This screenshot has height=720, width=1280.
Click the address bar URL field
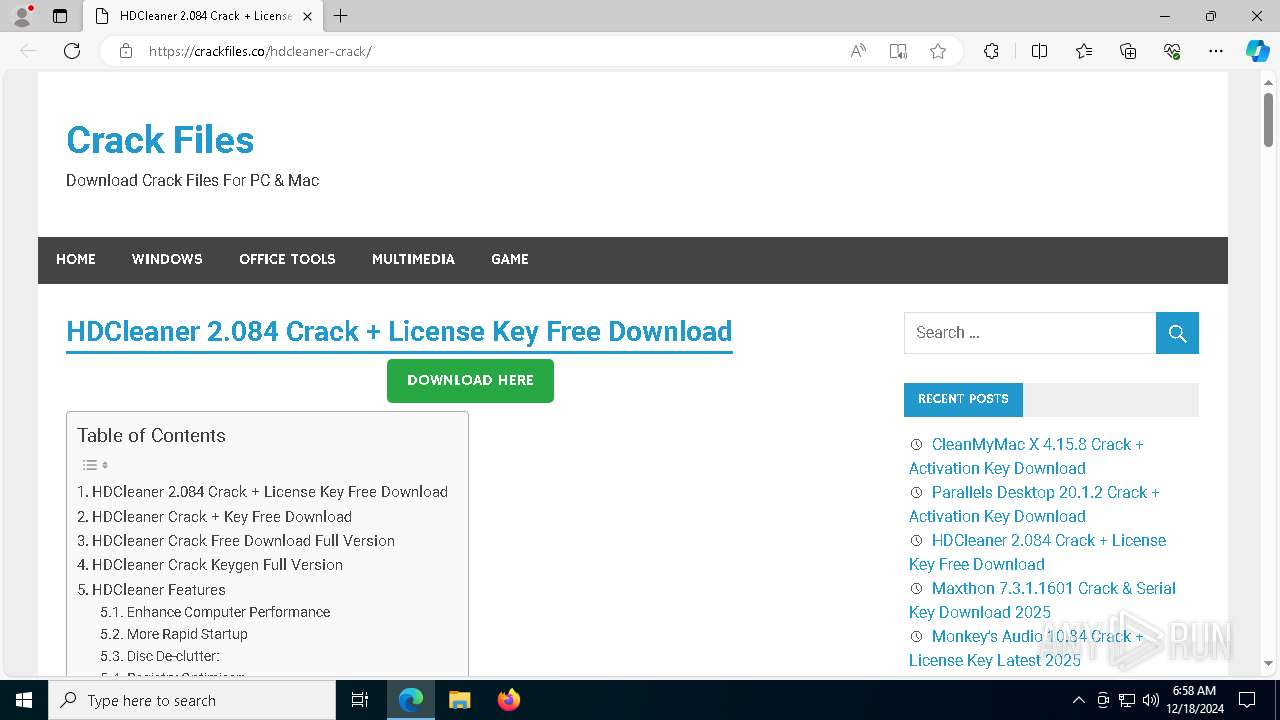(x=490, y=51)
